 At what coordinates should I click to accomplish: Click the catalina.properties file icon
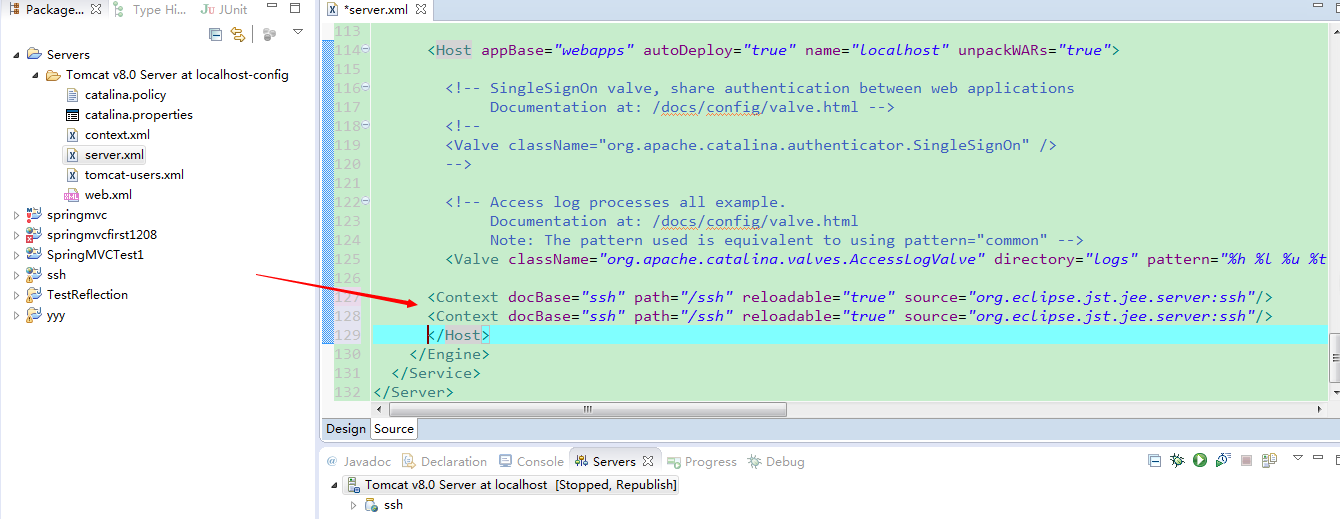tap(72, 115)
